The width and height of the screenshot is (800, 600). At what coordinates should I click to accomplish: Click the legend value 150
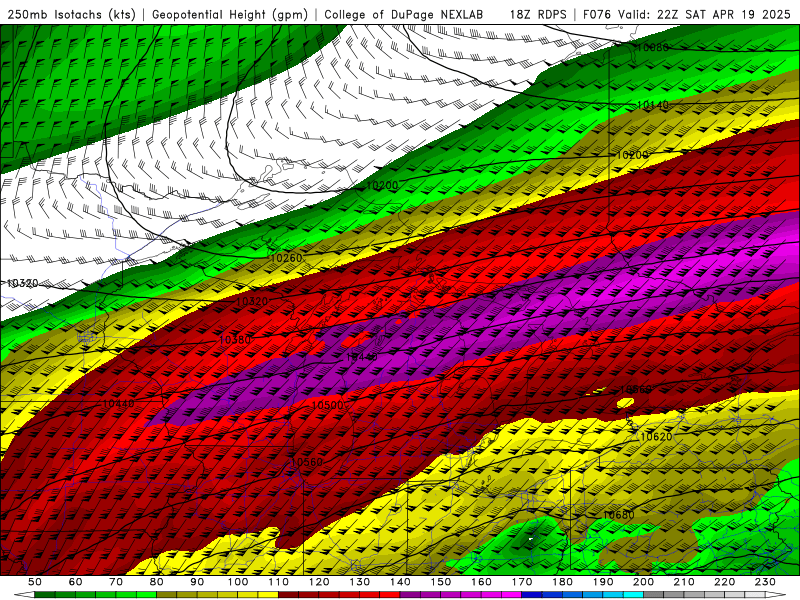[441, 582]
